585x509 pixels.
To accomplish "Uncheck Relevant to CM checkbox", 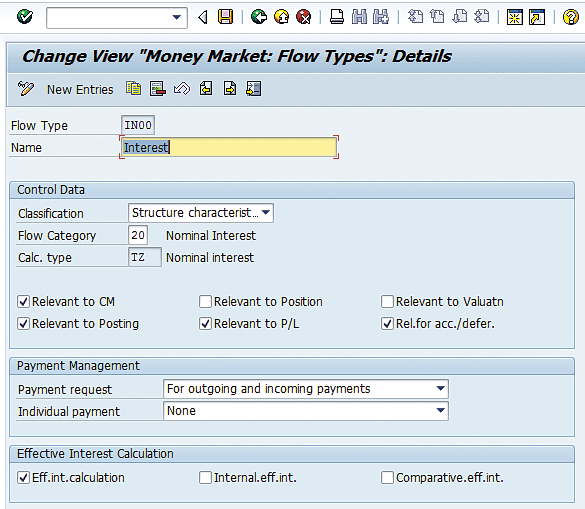I will click(x=24, y=302).
